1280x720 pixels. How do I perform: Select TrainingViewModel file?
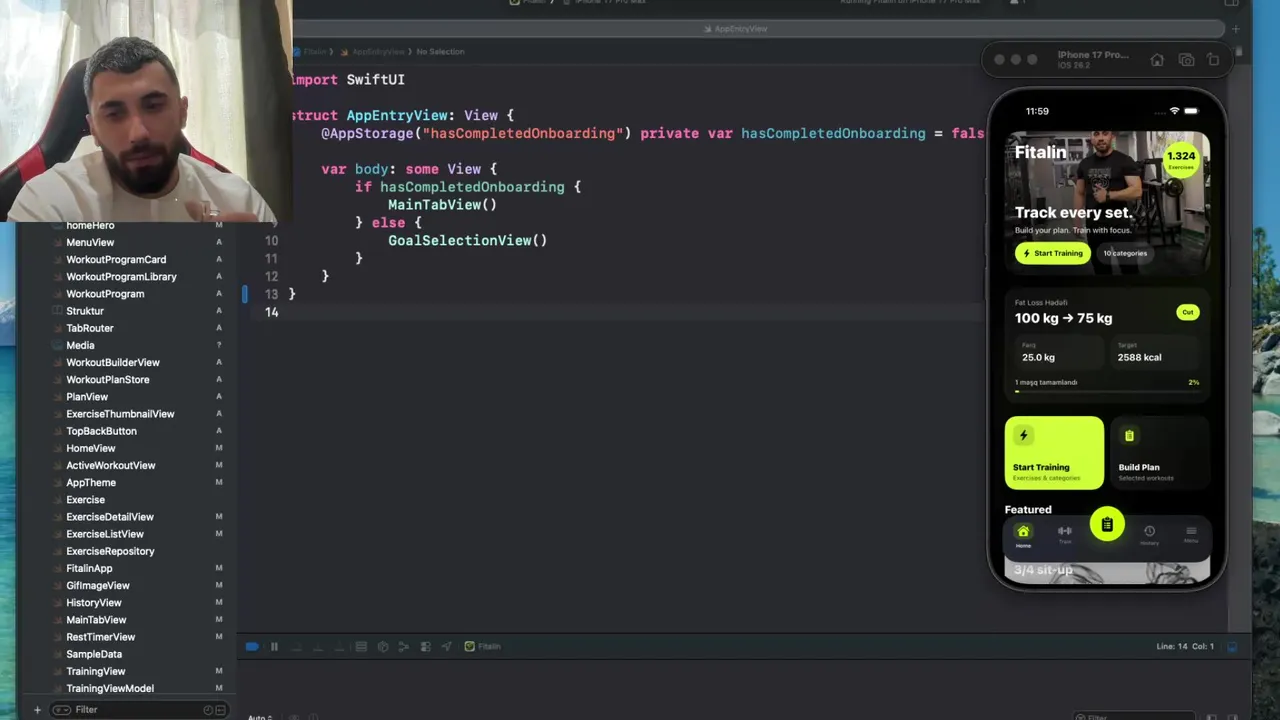[x=110, y=689]
